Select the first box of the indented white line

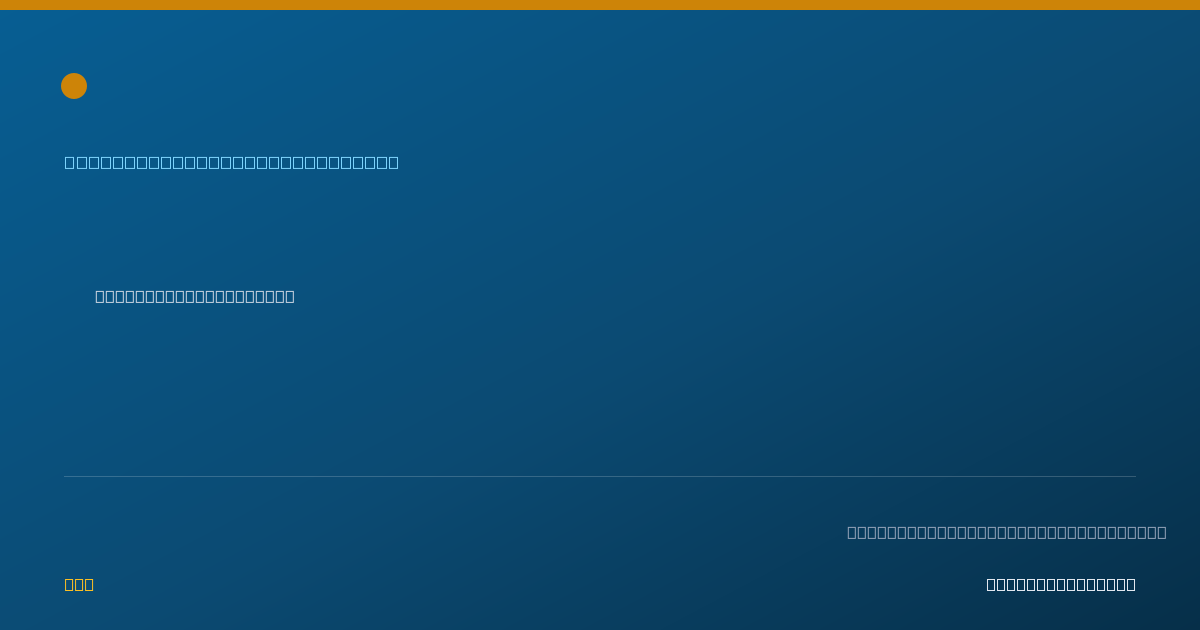coord(100,296)
